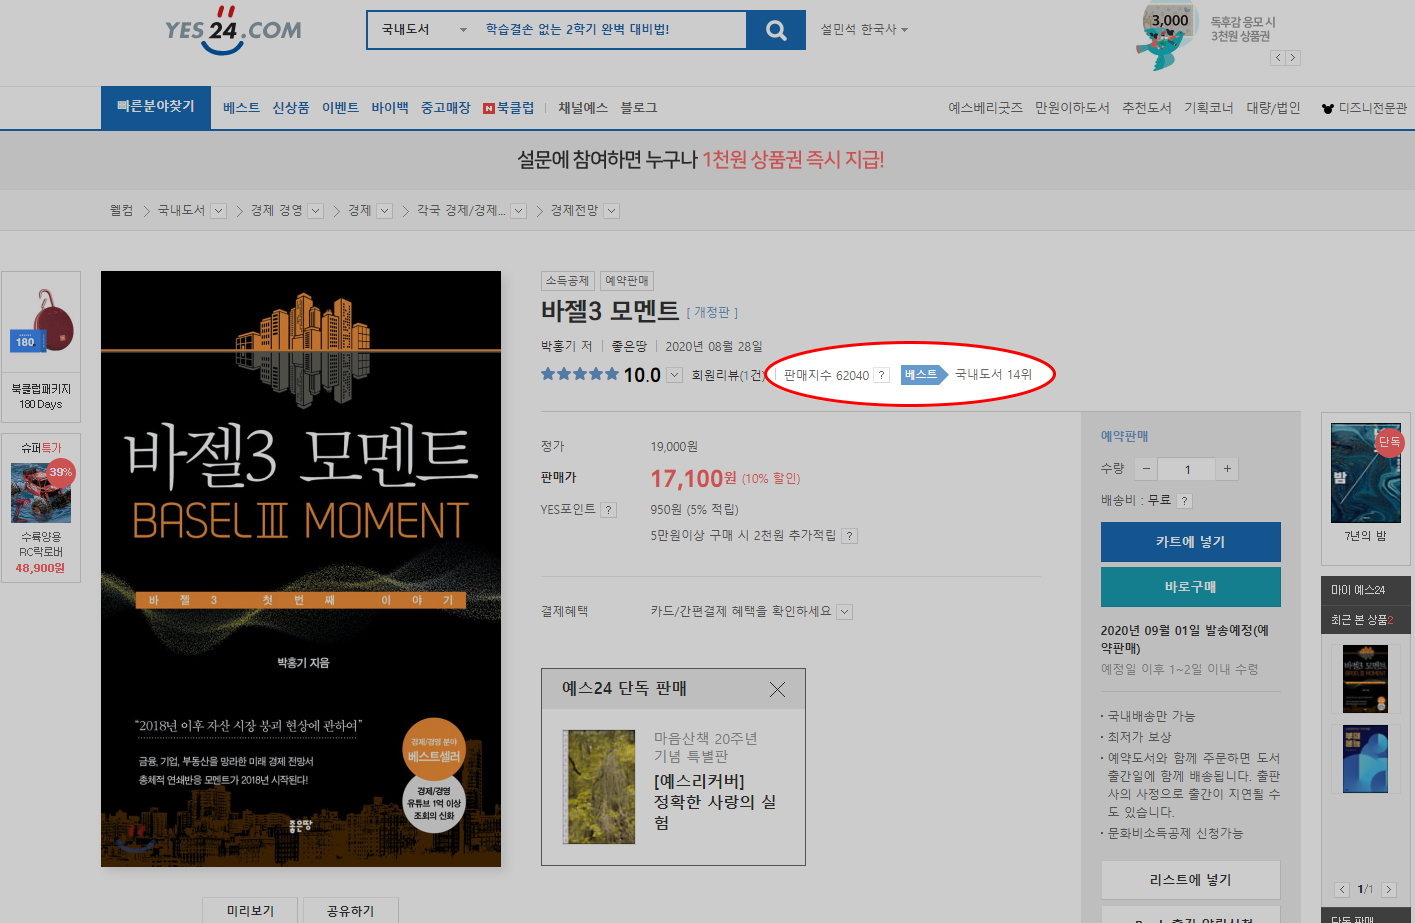Expand the 경제 경영 breadcrumb dropdown

coord(315,211)
